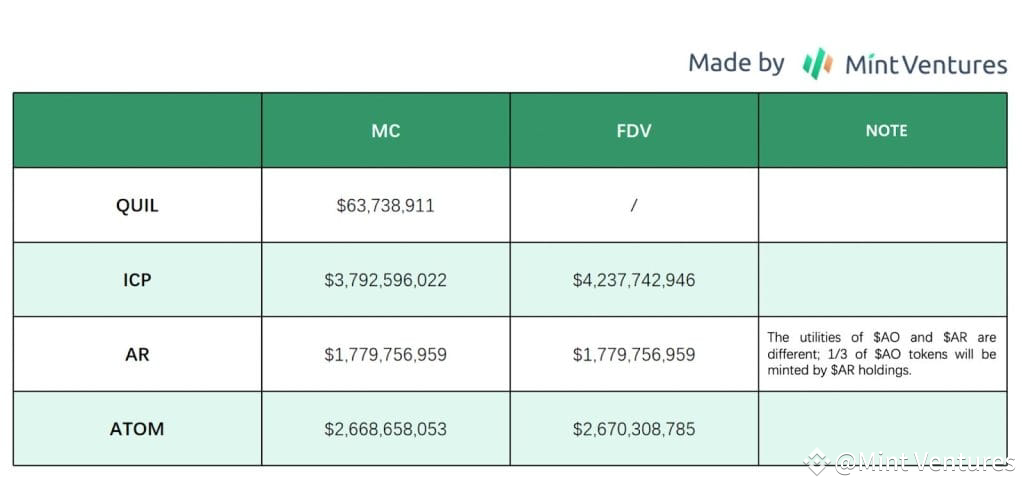Click the $AO and $AR note text
The width and height of the screenshot is (1024, 485).
[x=882, y=354]
